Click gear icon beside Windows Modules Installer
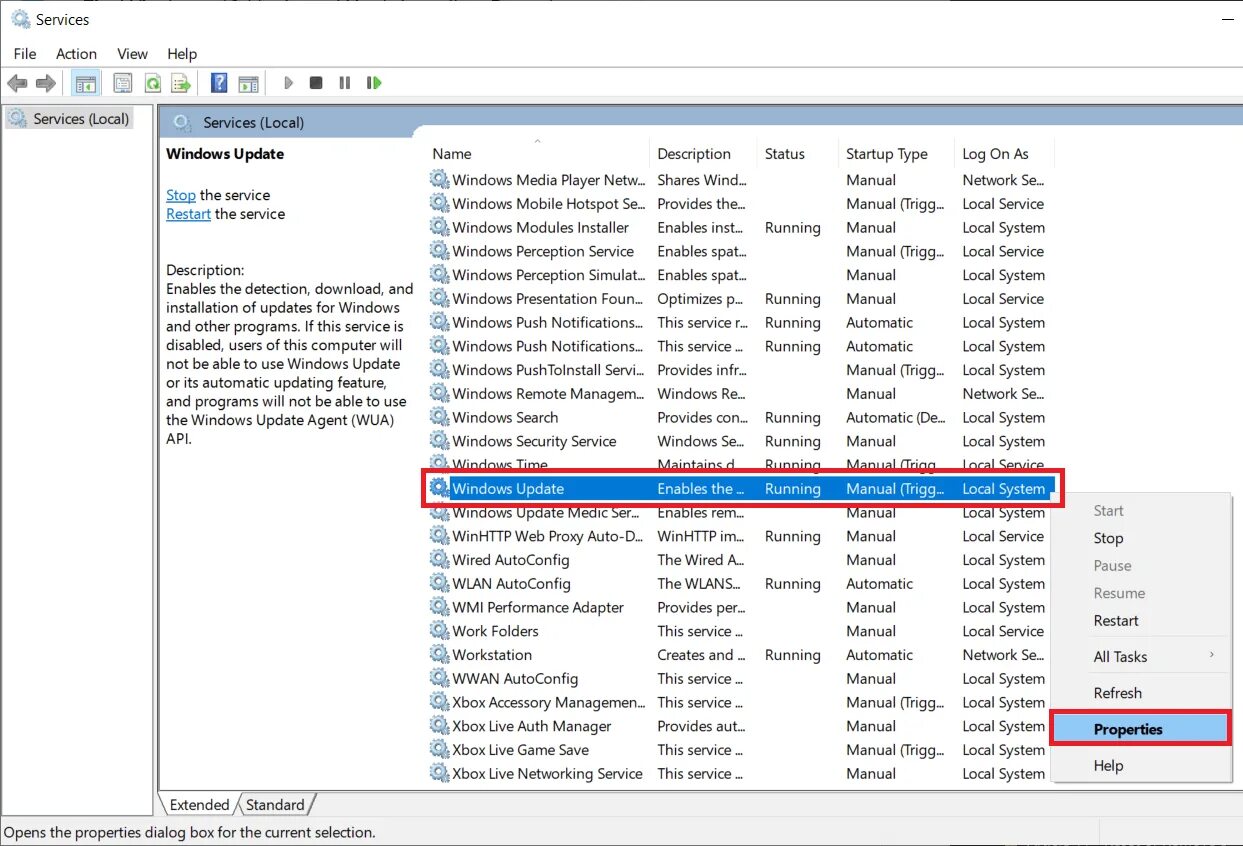1243x846 pixels. [440, 227]
